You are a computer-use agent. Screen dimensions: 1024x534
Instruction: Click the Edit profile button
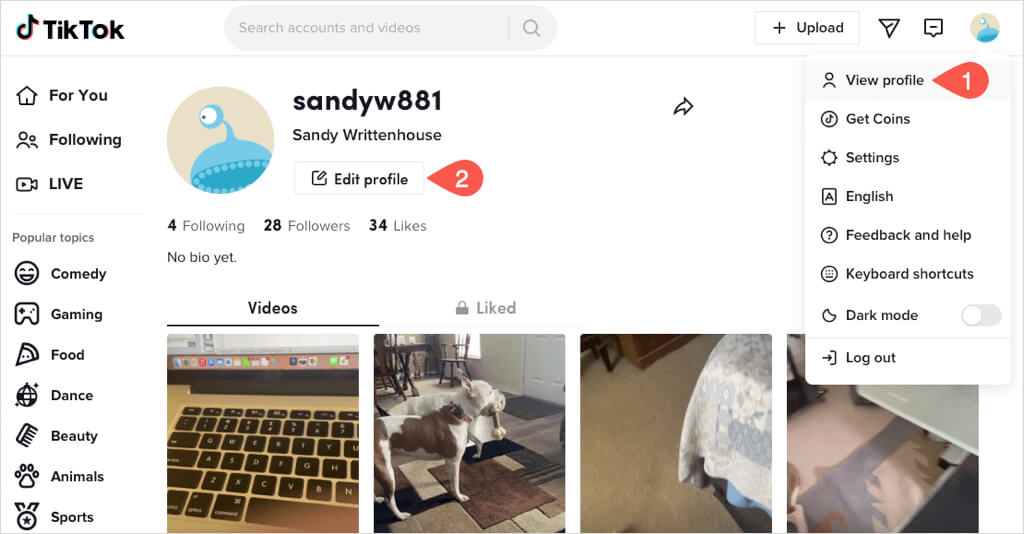pos(359,179)
